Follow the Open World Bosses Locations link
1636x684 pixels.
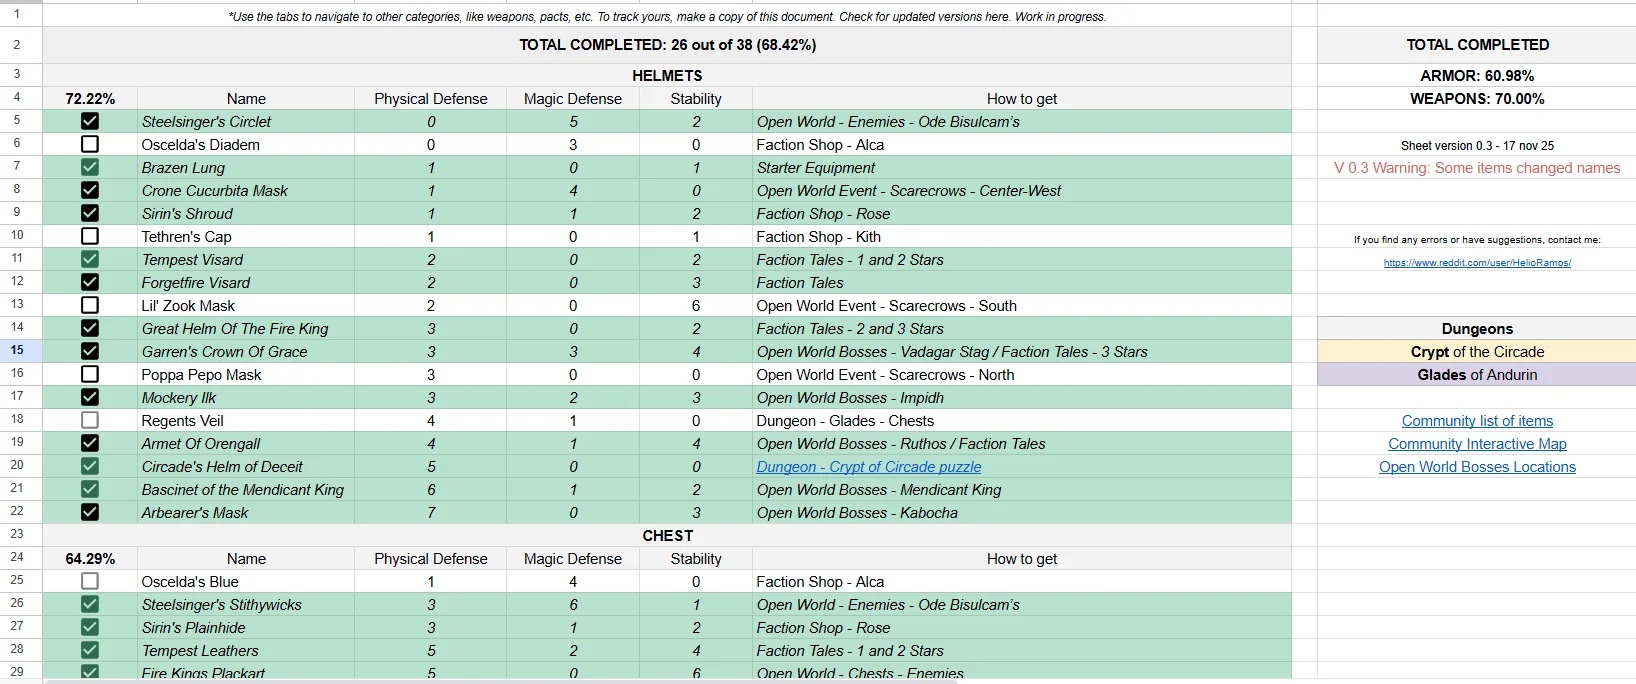pos(1477,467)
